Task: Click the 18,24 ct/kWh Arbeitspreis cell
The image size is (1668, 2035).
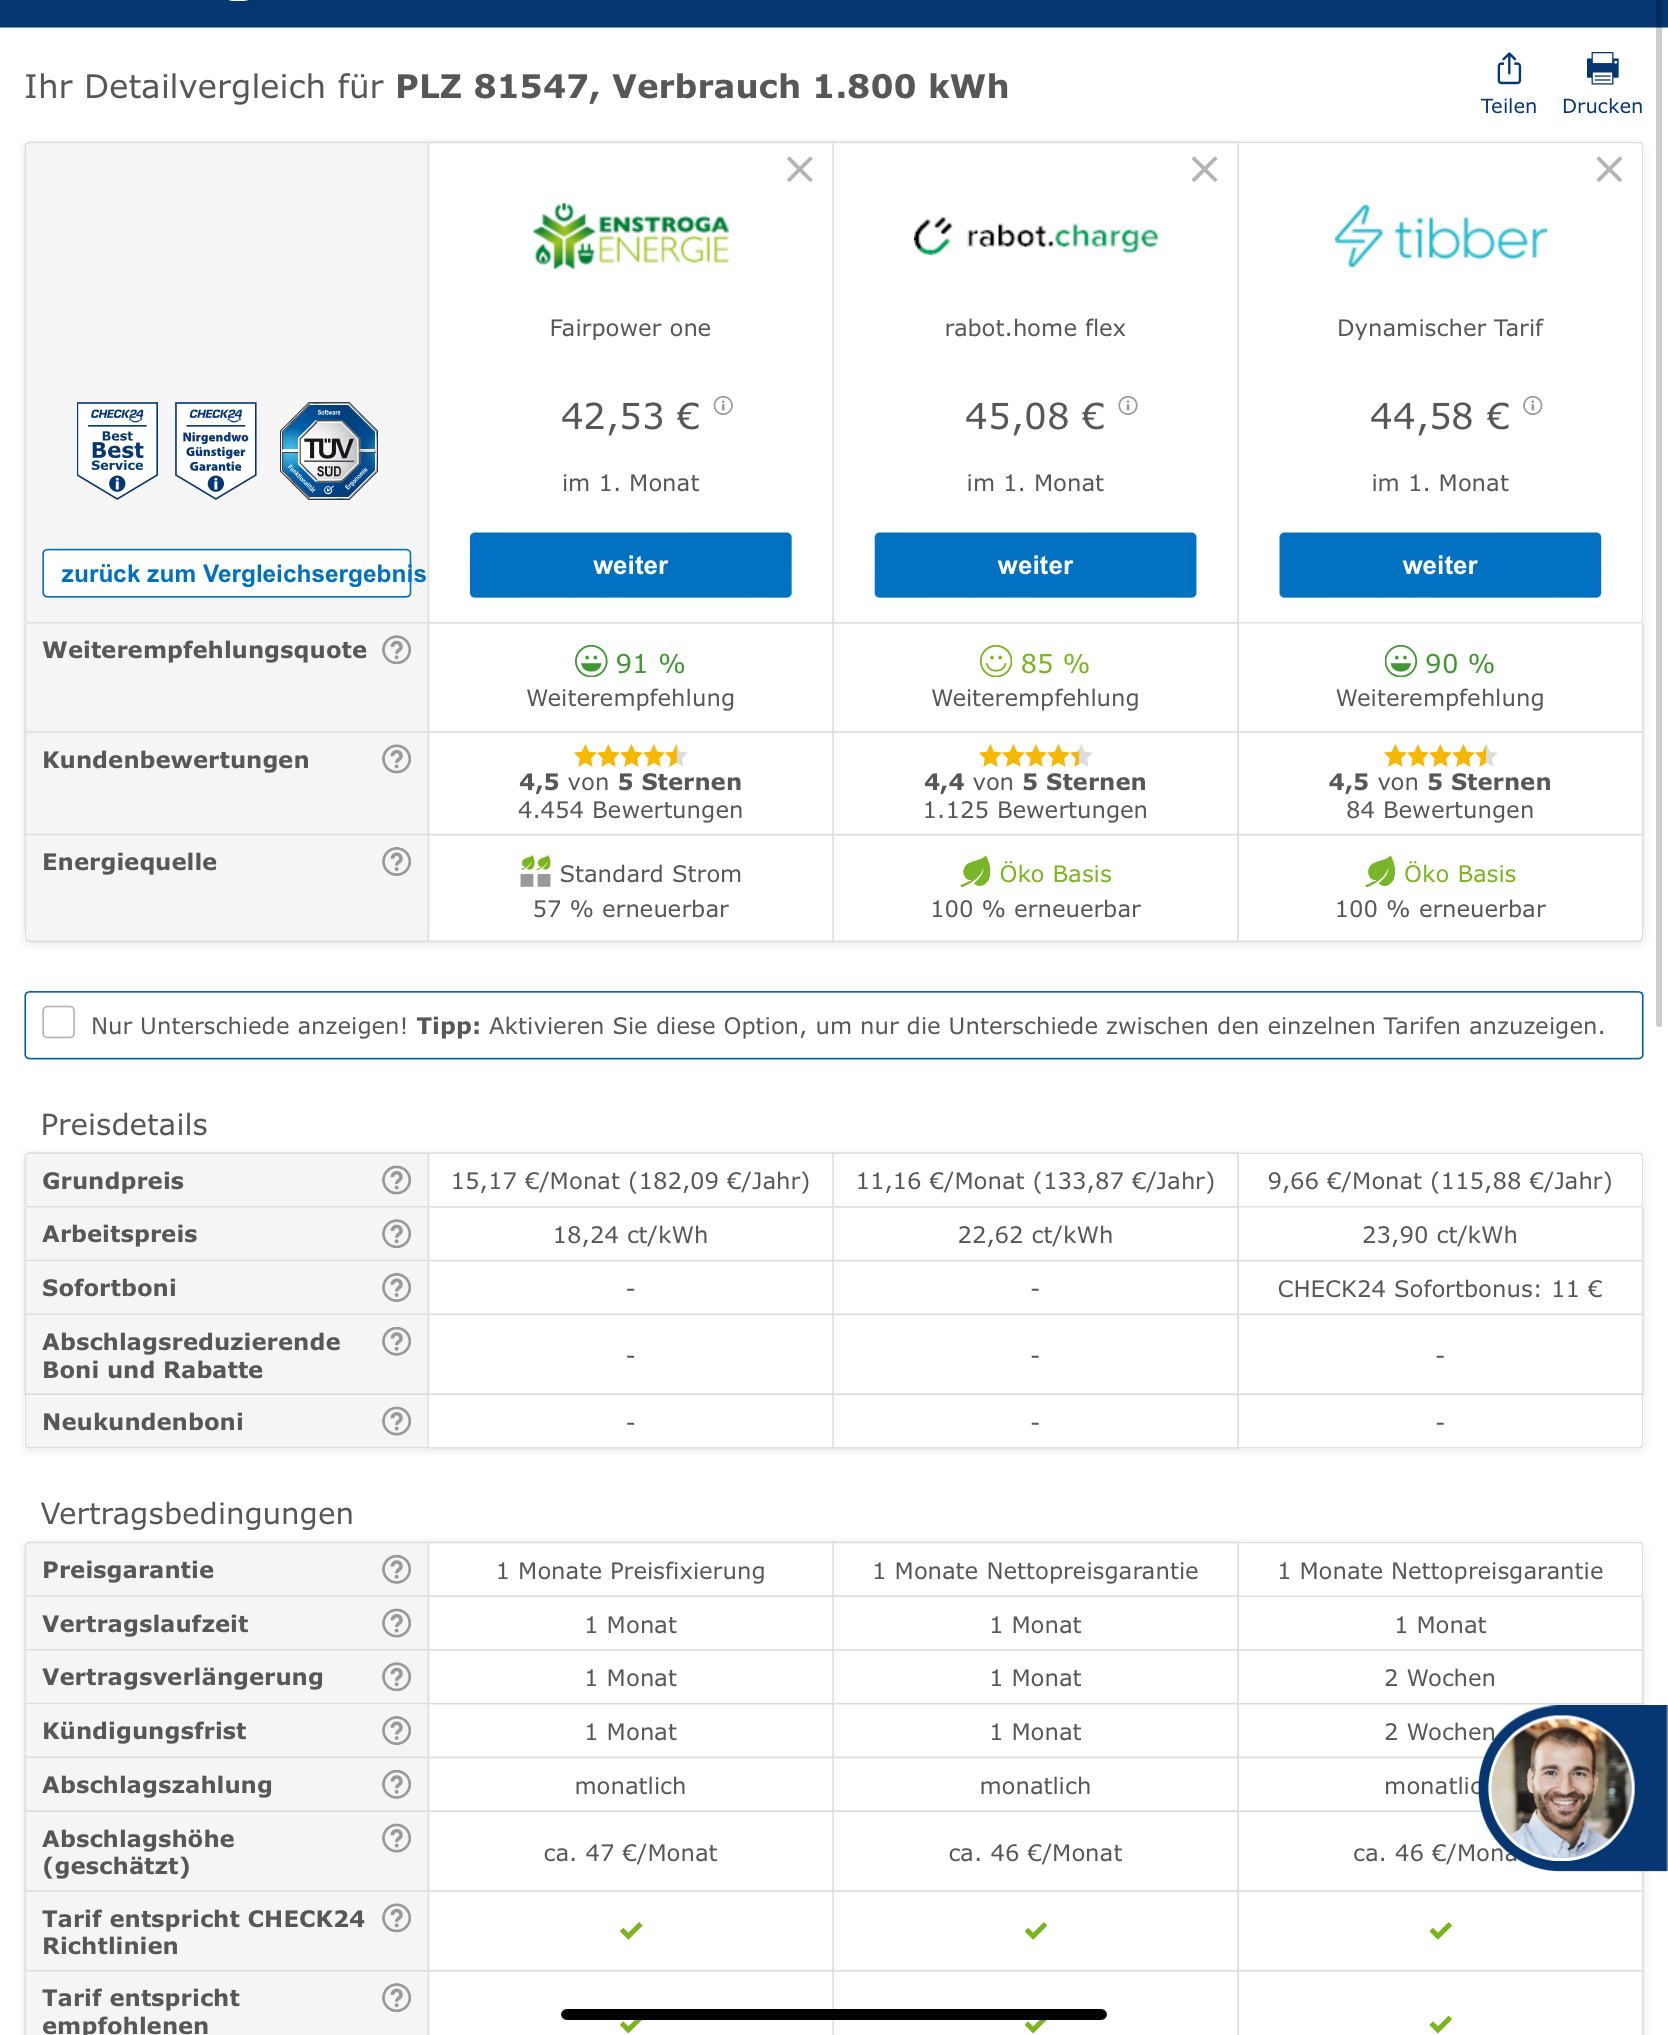Action: [x=631, y=1234]
